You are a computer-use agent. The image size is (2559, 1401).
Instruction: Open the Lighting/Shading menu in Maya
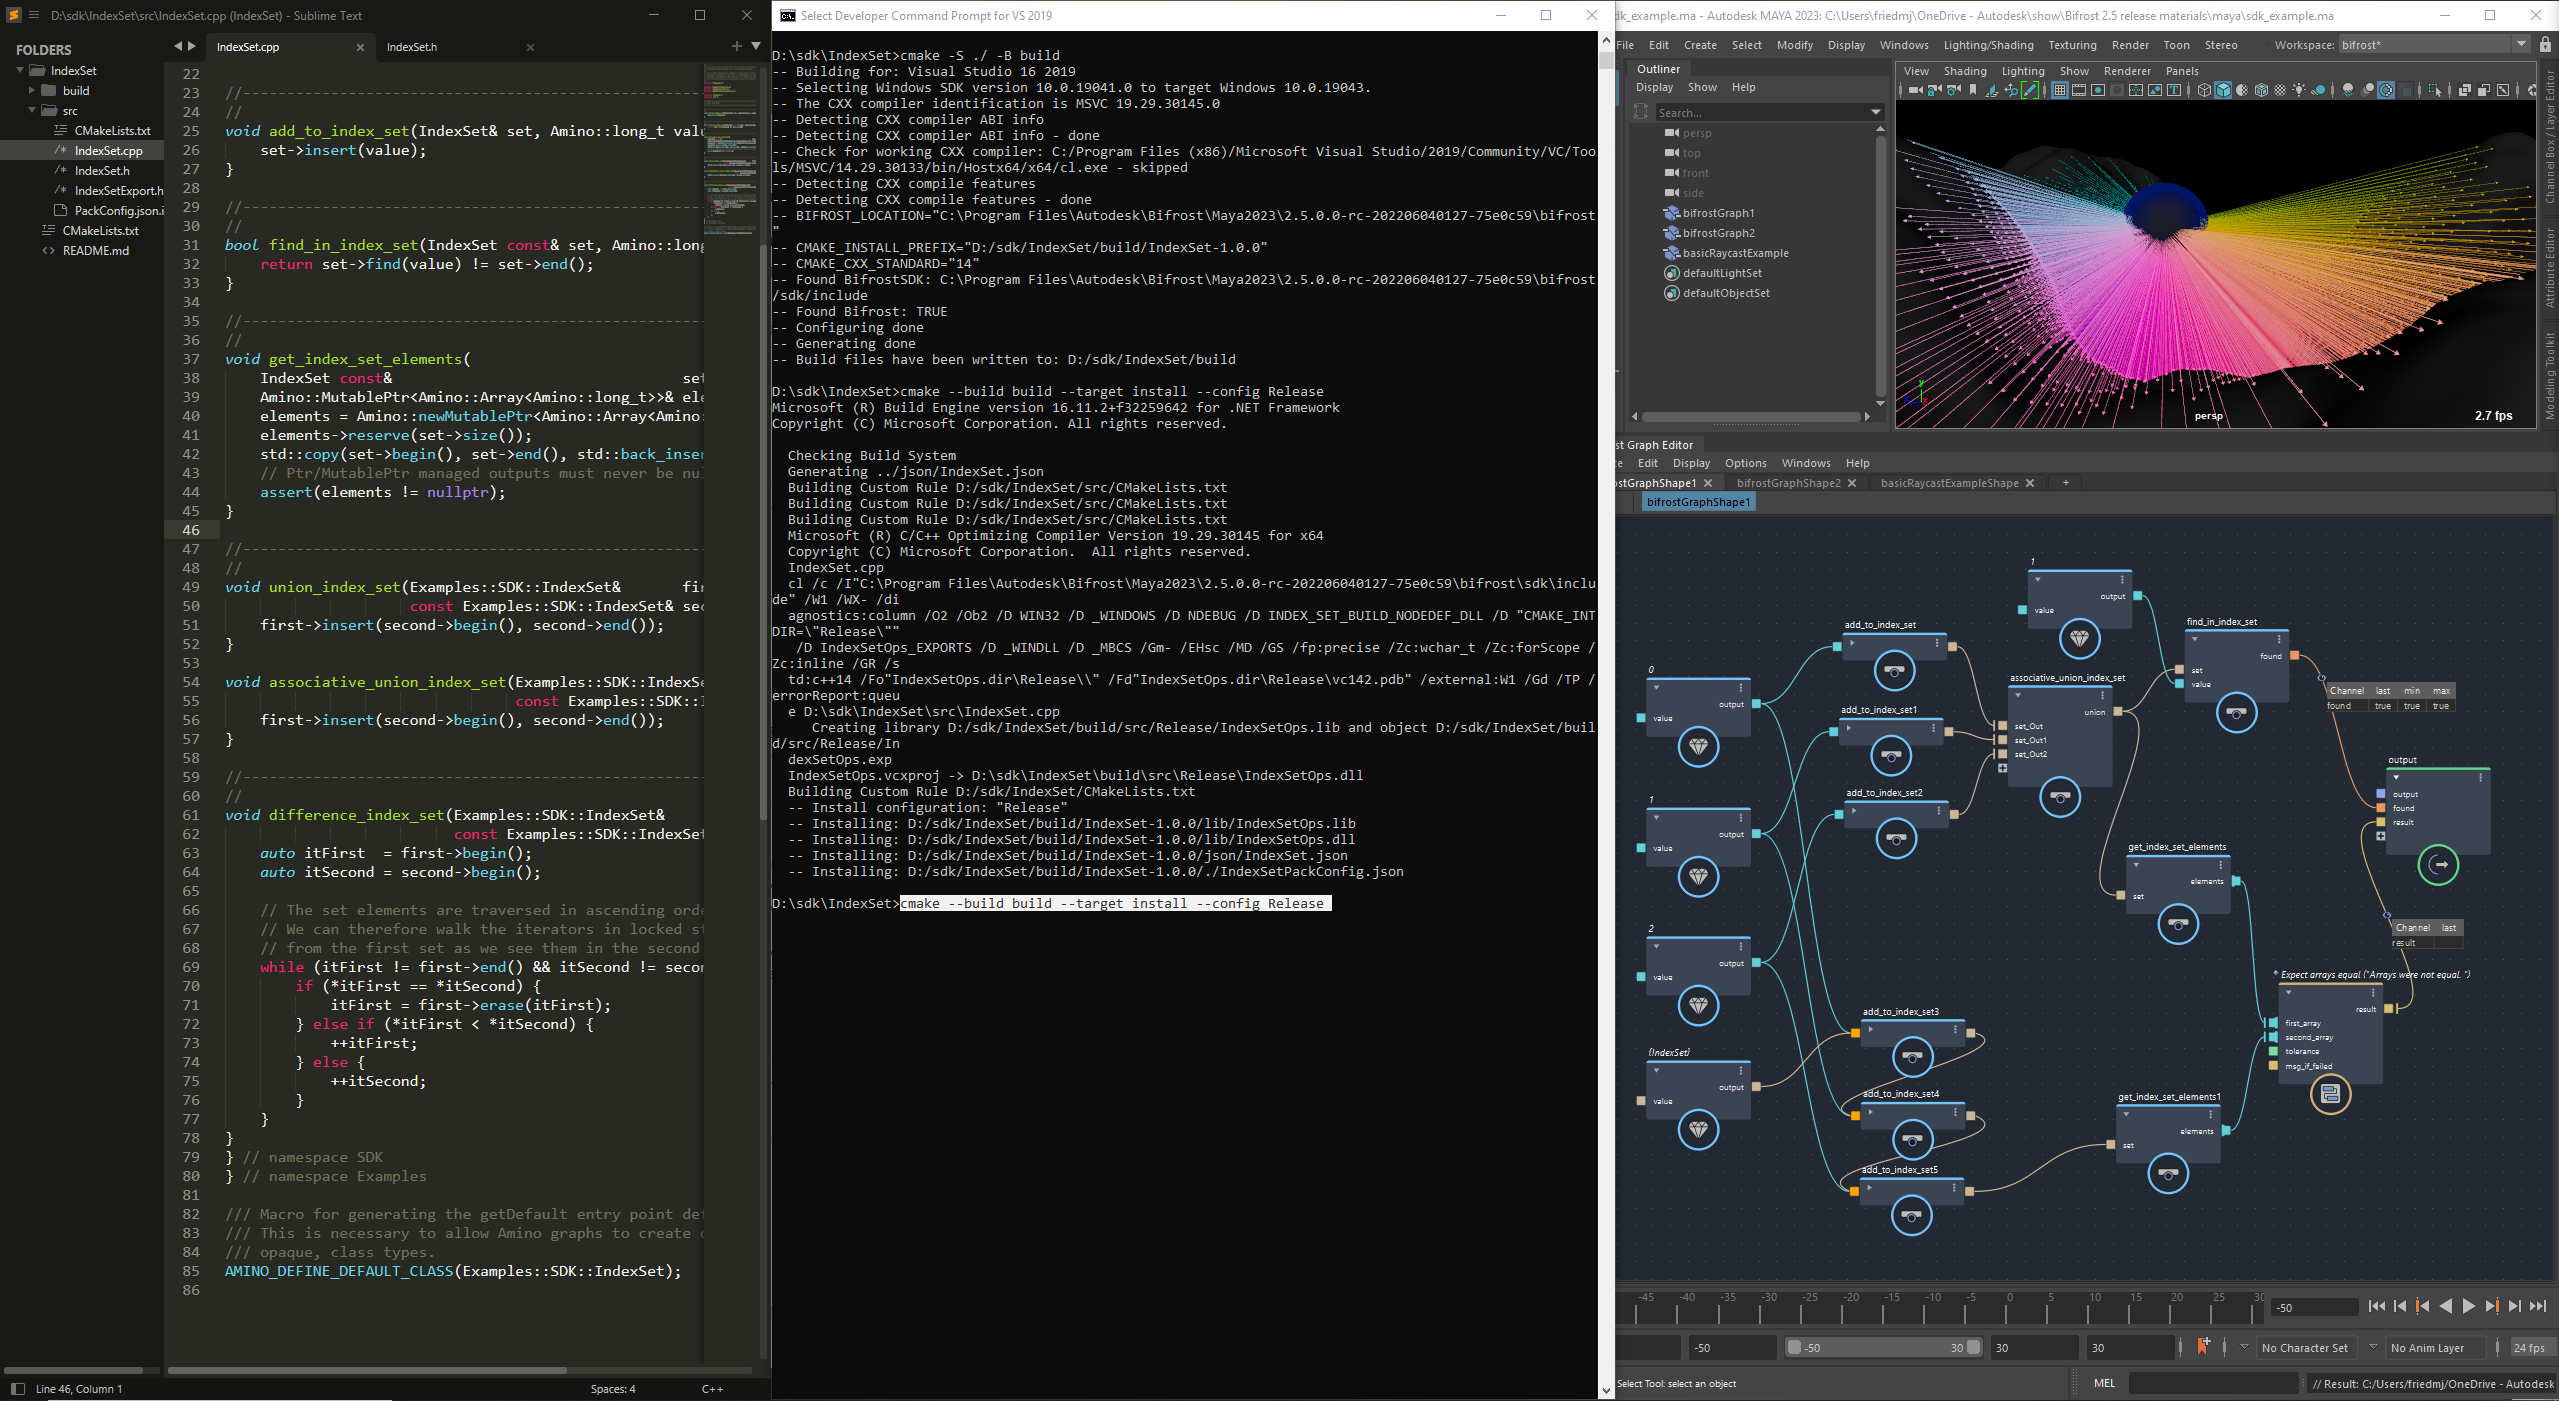[x=1988, y=45]
